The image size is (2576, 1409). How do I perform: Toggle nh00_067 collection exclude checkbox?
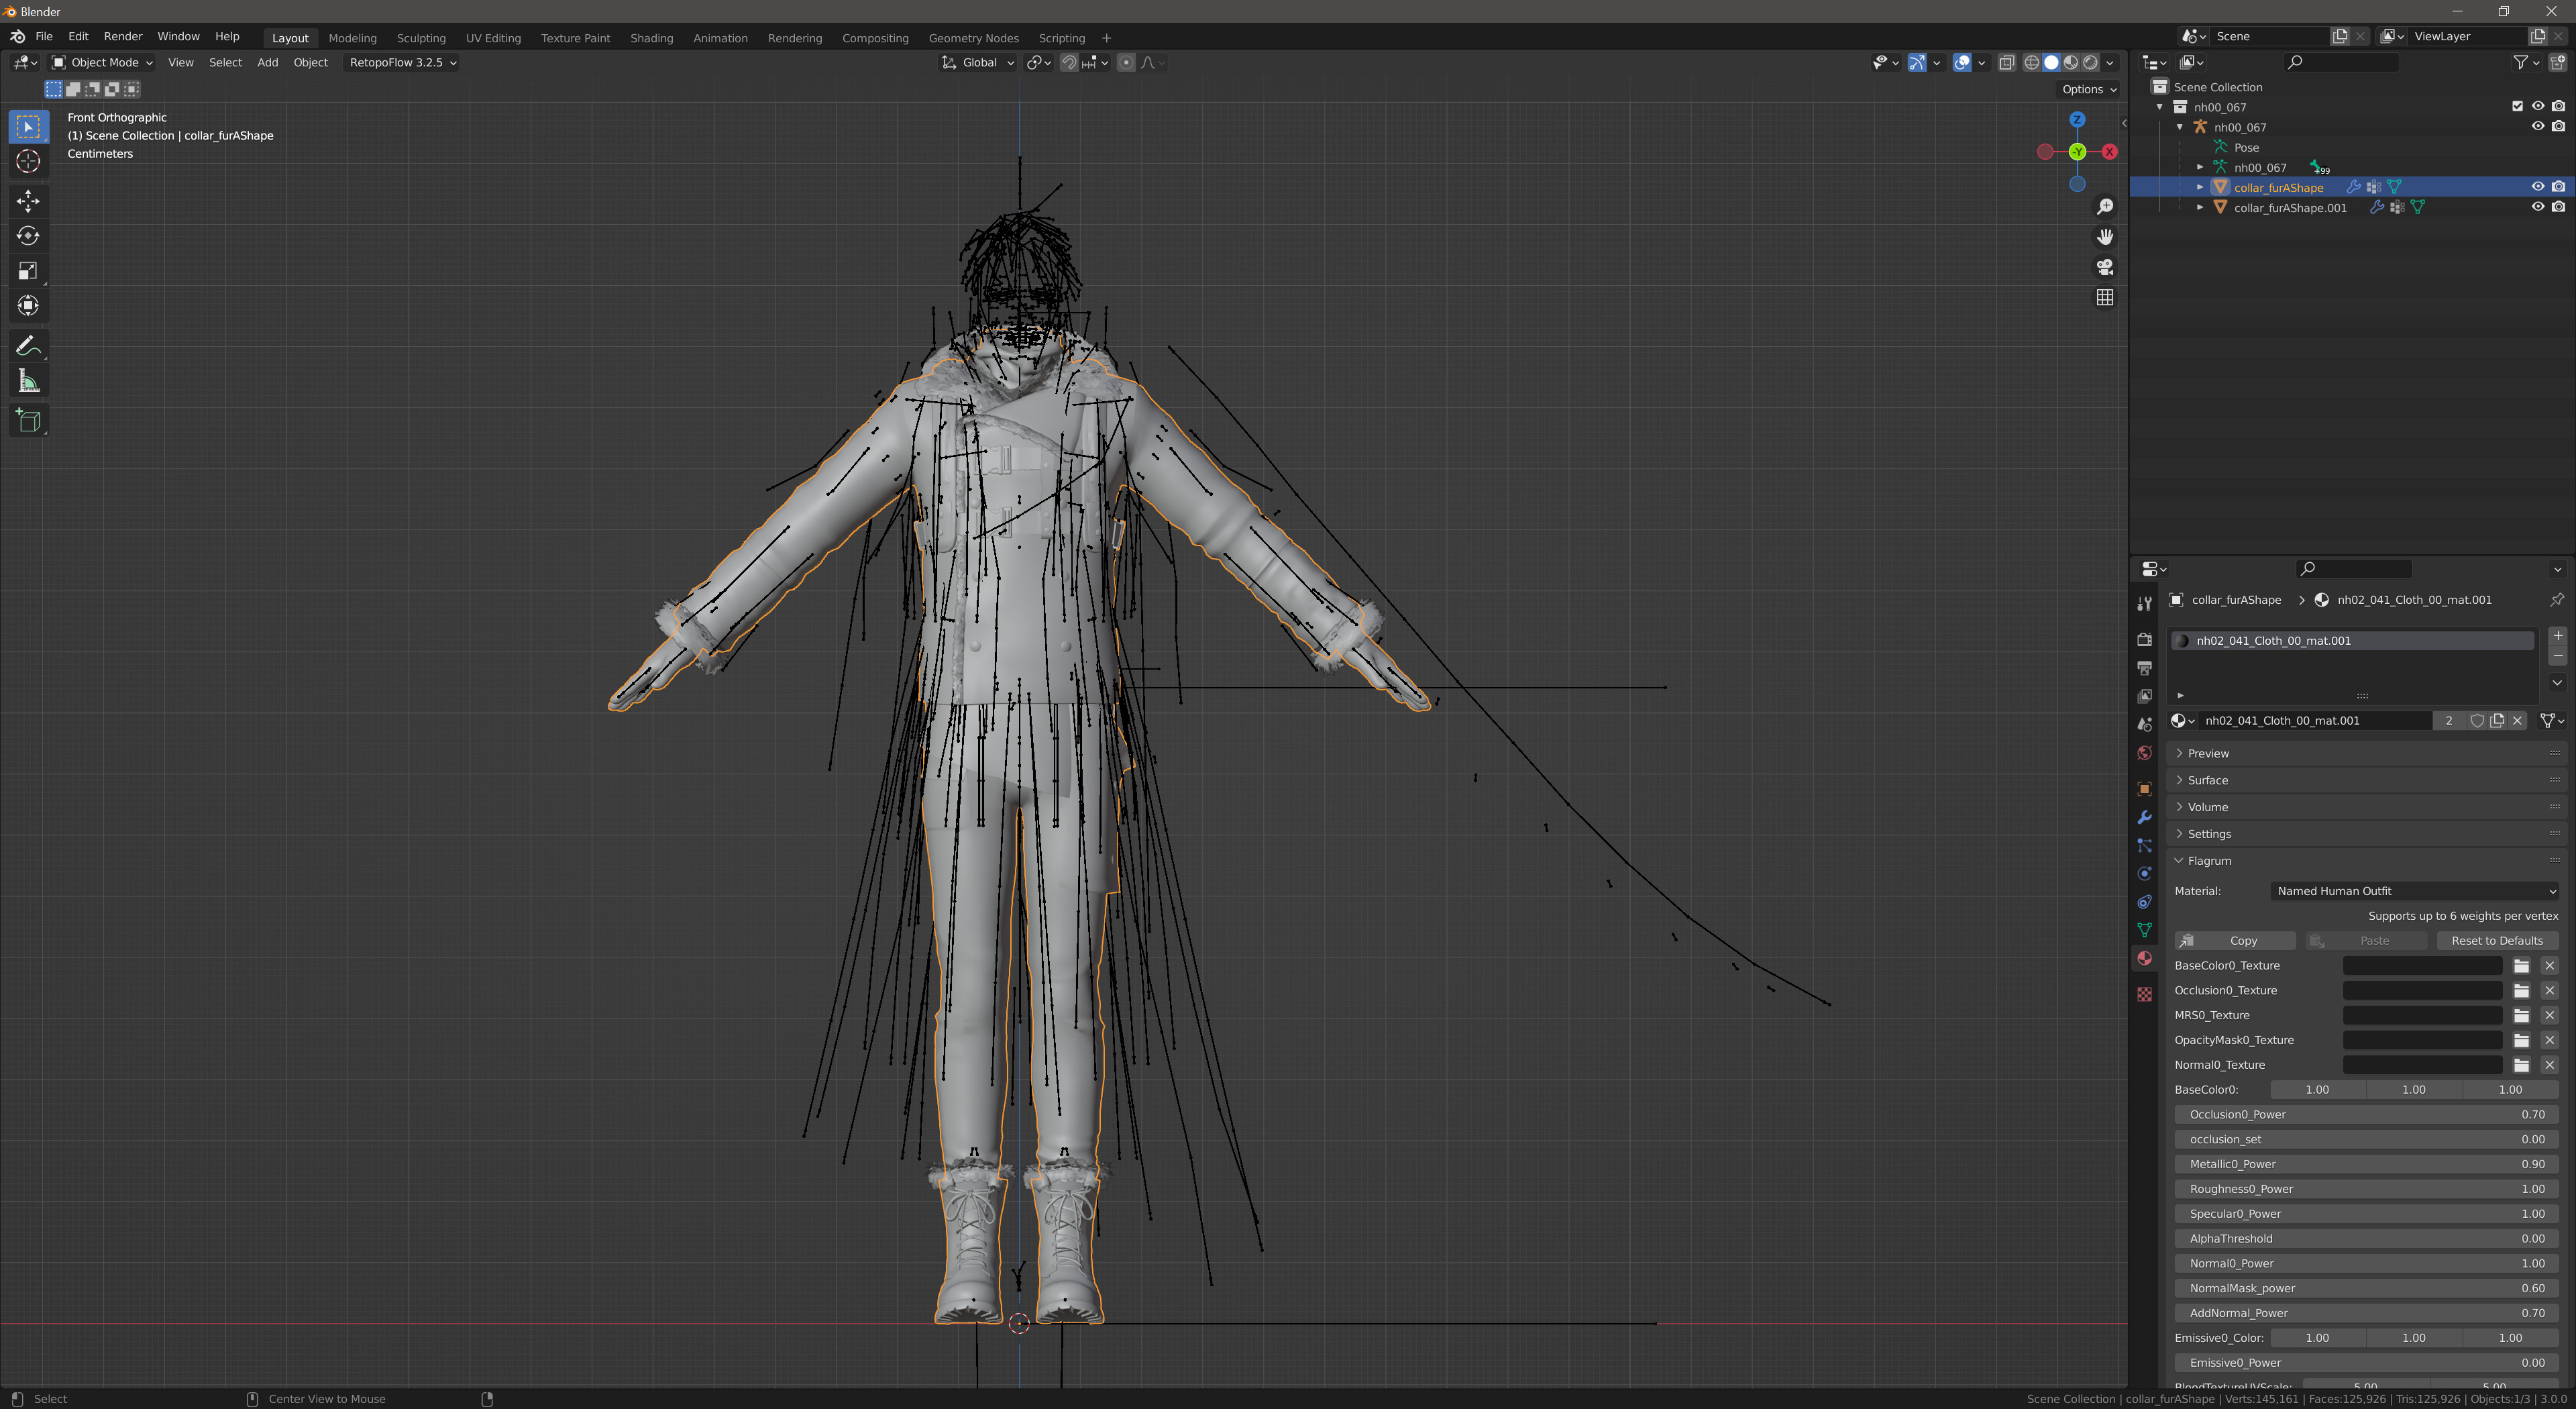click(x=2517, y=106)
